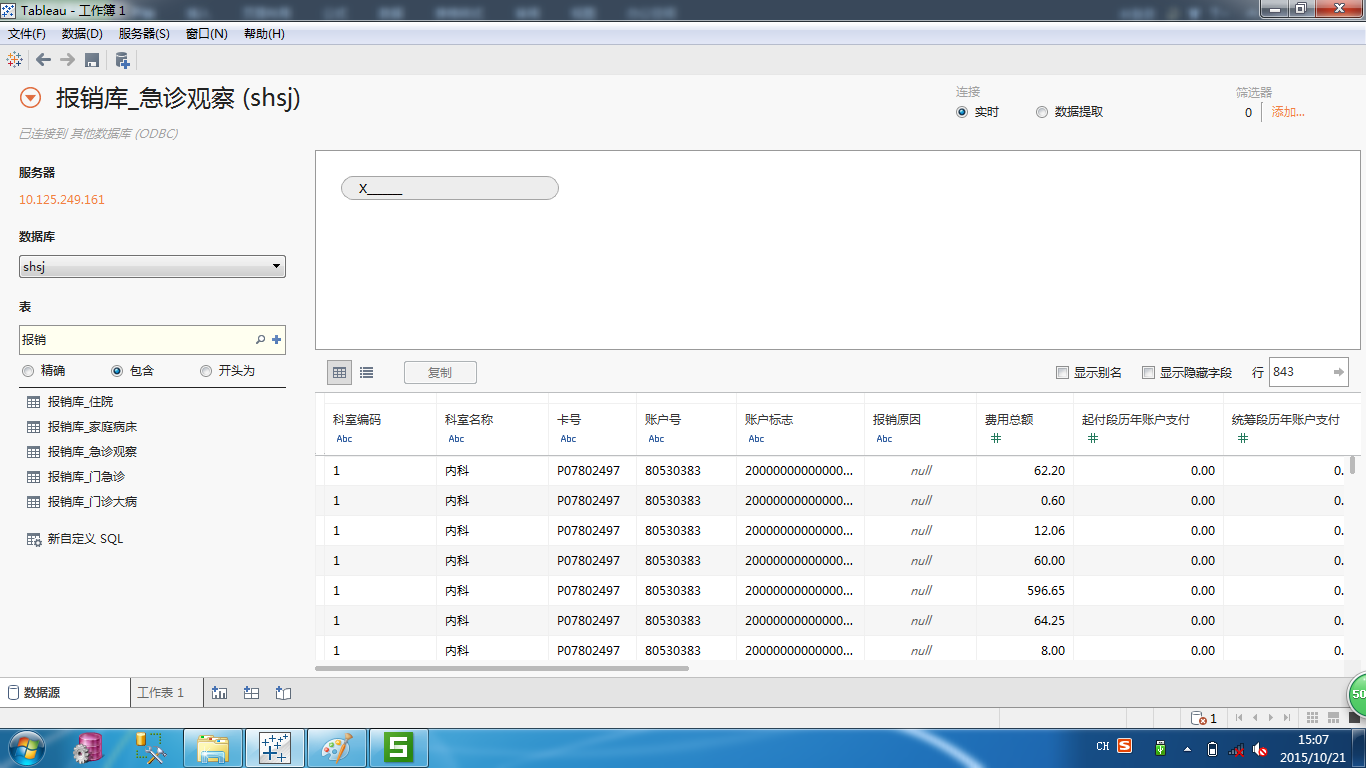
Task: Switch to the 工作表 1 tab
Action: (161, 692)
